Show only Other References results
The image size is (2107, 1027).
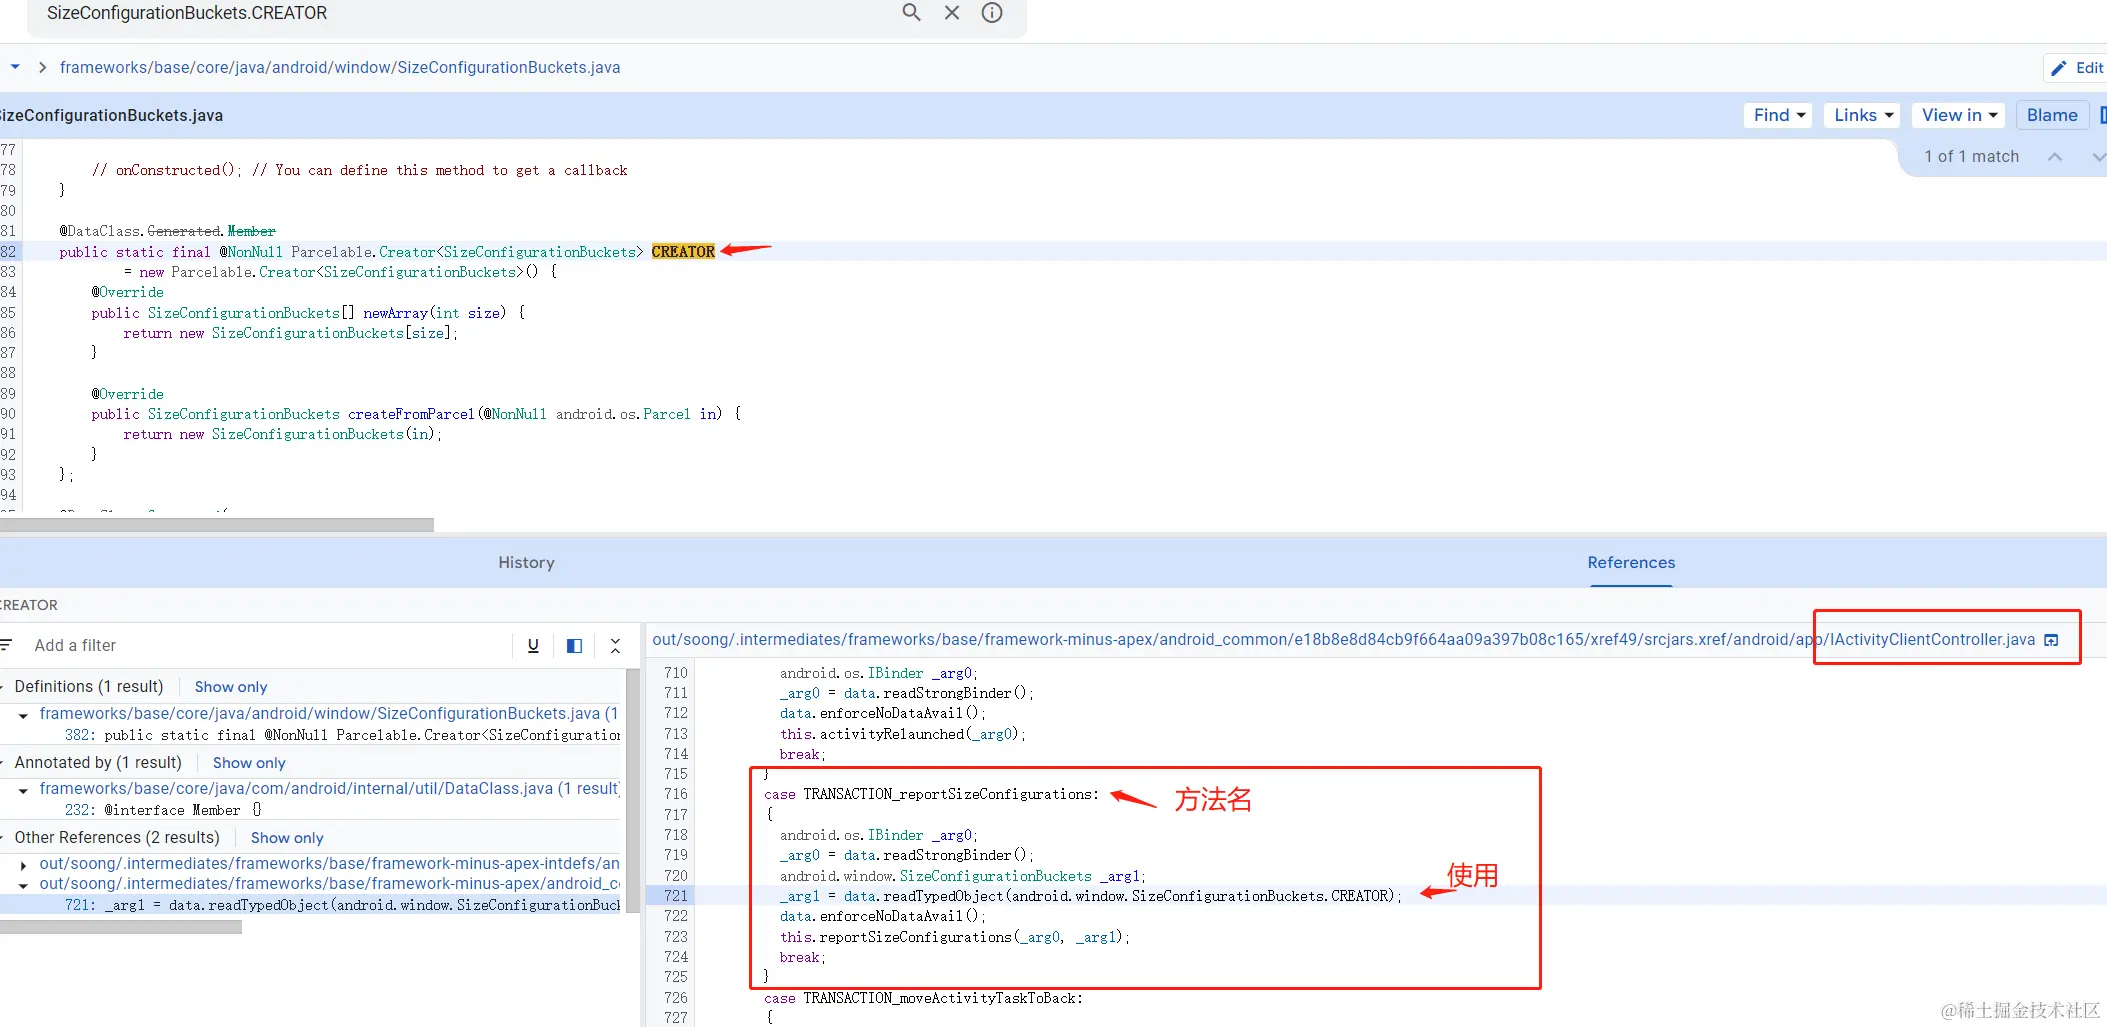click(x=287, y=838)
